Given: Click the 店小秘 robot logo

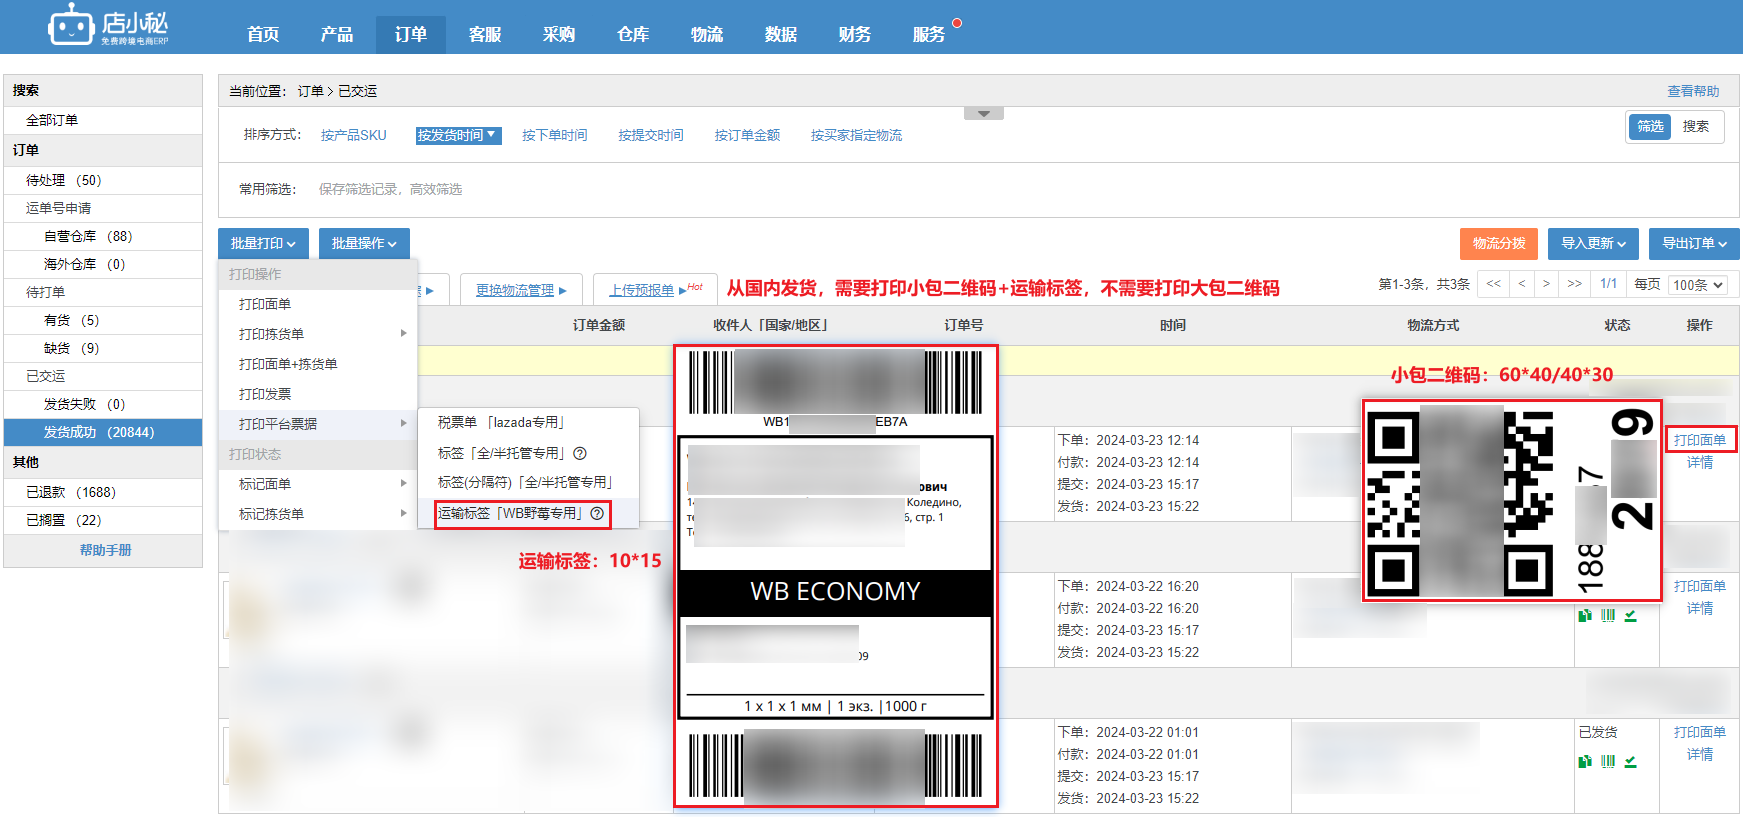Looking at the screenshot, I should pos(109,26).
